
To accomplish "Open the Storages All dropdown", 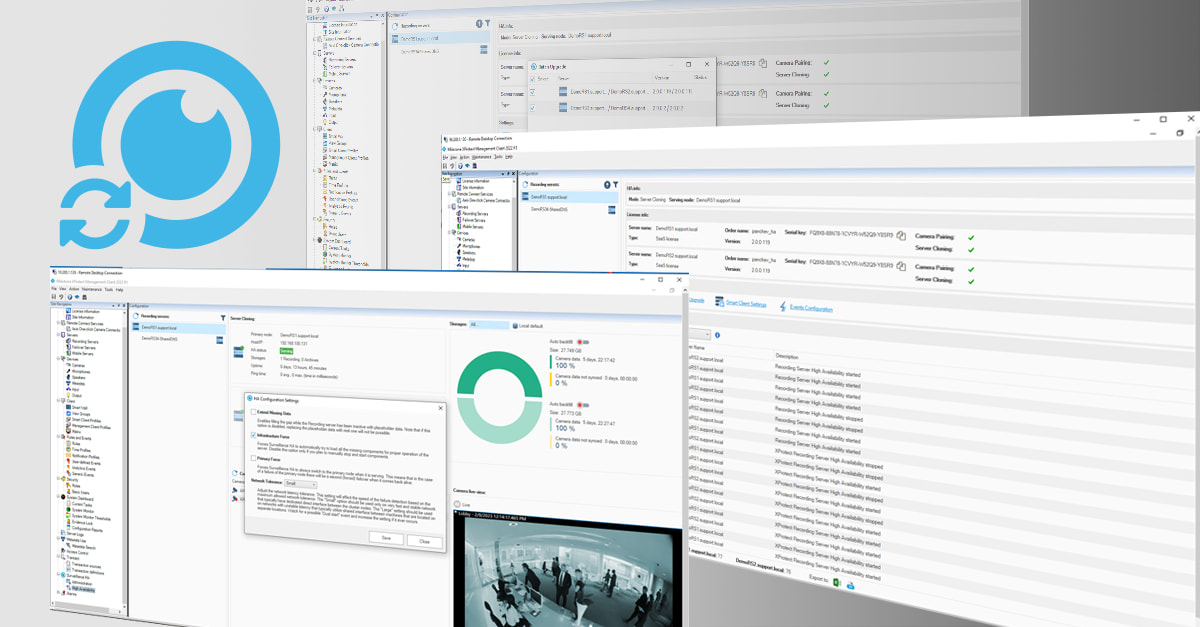I will click(489, 325).
